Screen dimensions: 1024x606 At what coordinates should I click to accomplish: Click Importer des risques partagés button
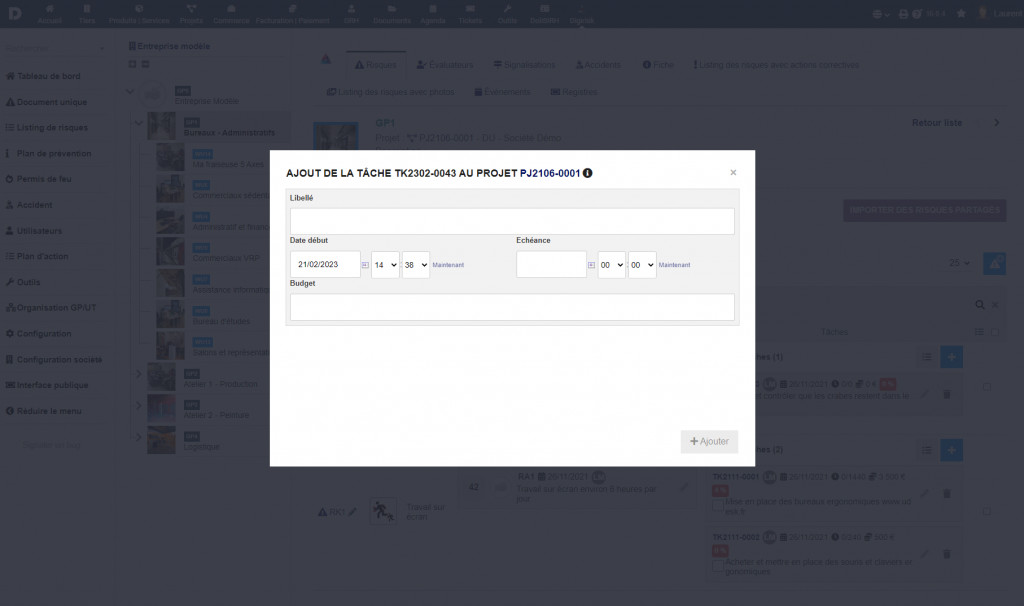[x=925, y=210]
